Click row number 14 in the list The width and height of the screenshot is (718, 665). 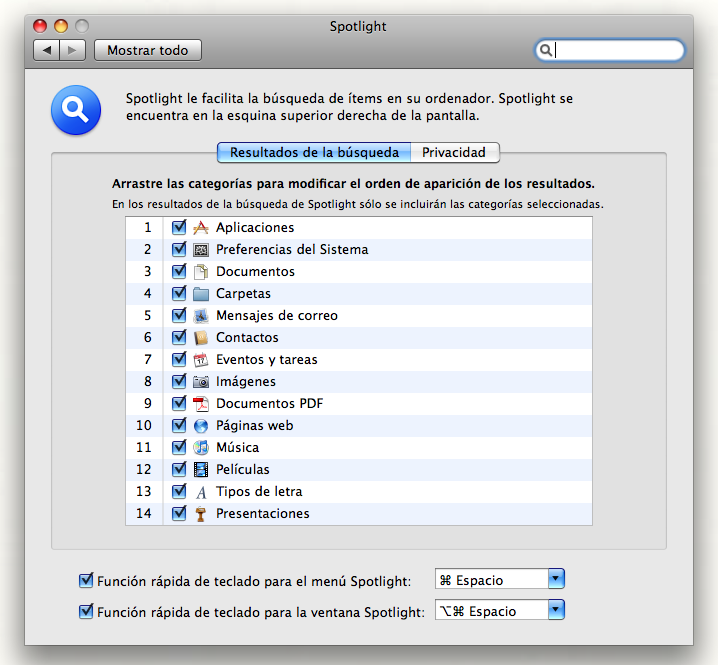point(144,513)
